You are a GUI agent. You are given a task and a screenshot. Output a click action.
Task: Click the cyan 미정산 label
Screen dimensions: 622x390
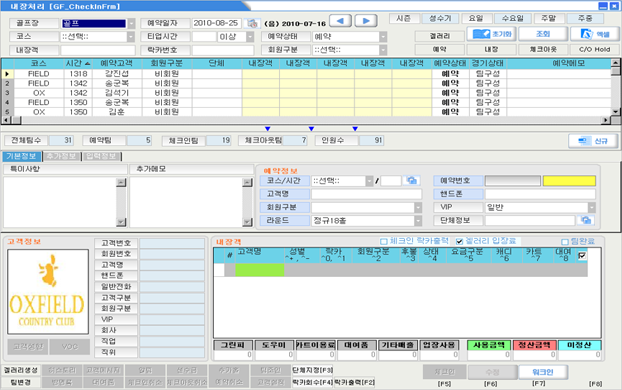click(x=579, y=345)
